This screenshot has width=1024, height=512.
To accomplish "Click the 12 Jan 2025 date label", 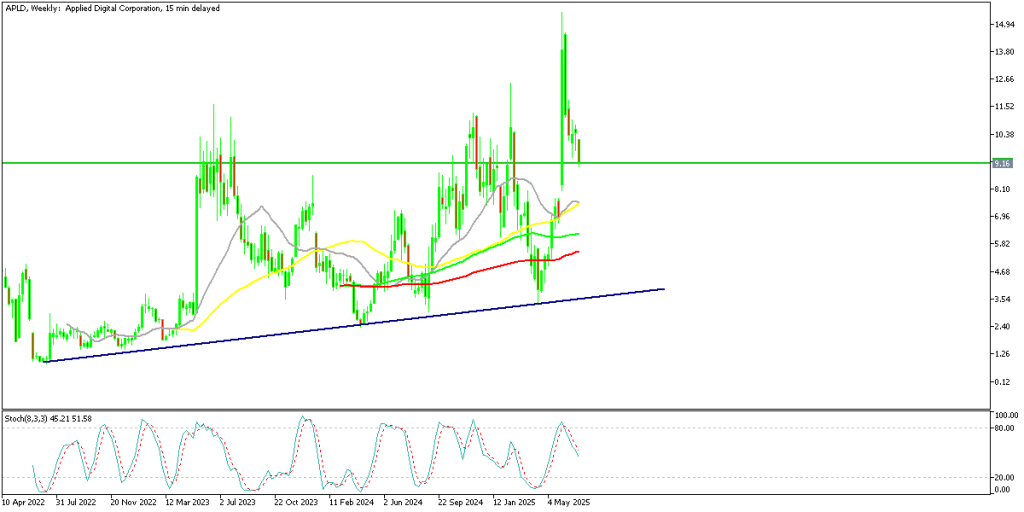I will click(513, 502).
